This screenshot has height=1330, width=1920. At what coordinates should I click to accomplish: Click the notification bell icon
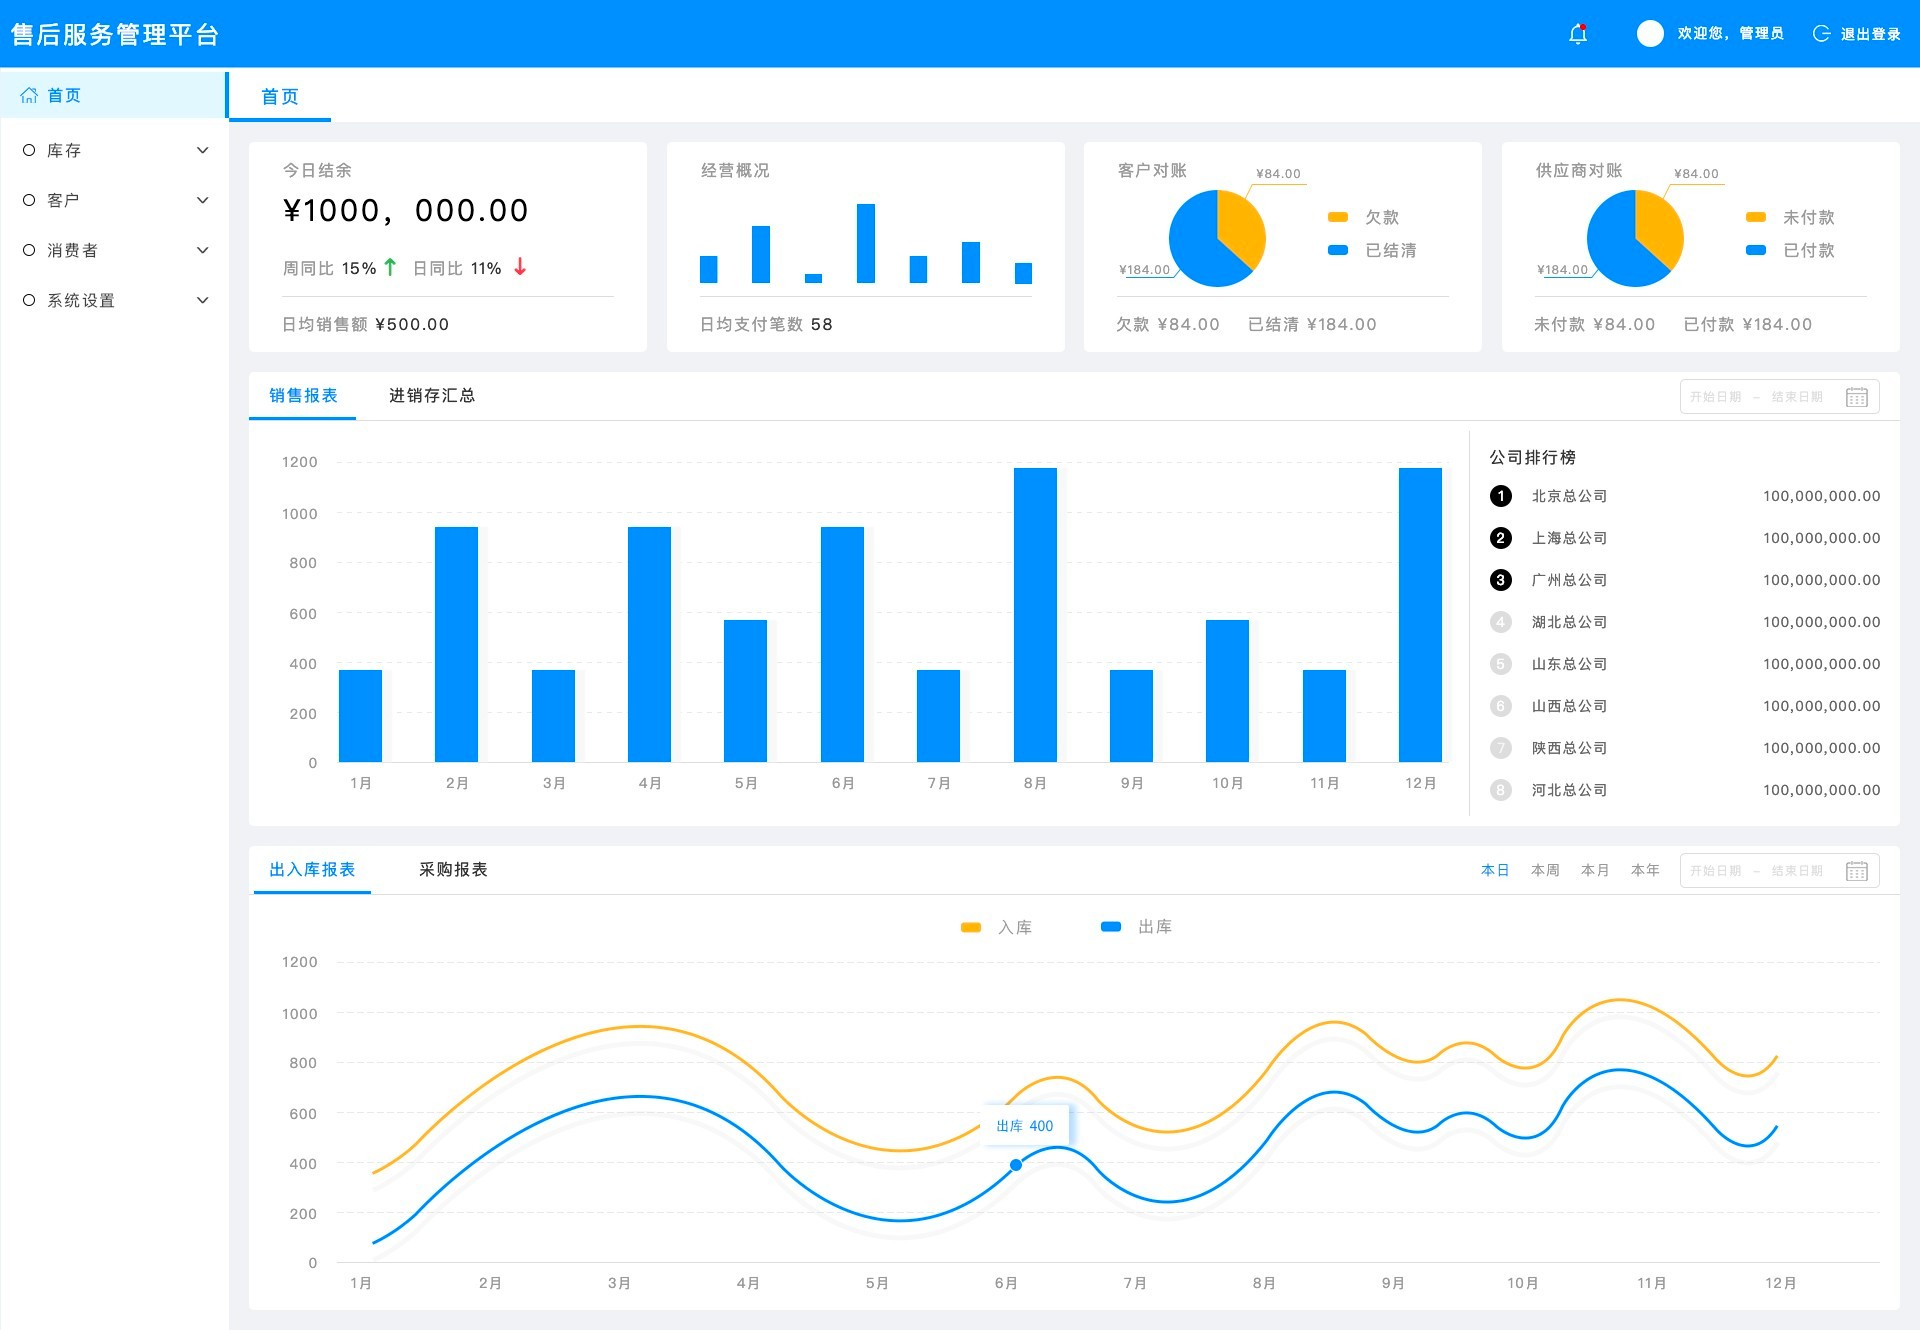pos(1578,34)
